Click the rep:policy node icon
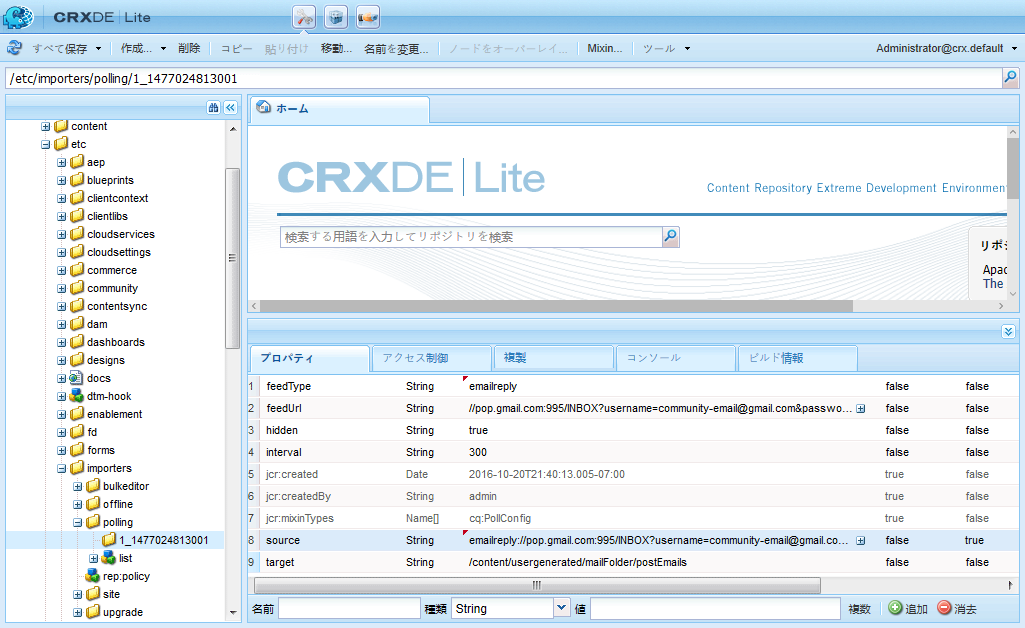Screen dimensions: 1025x628 point(92,576)
